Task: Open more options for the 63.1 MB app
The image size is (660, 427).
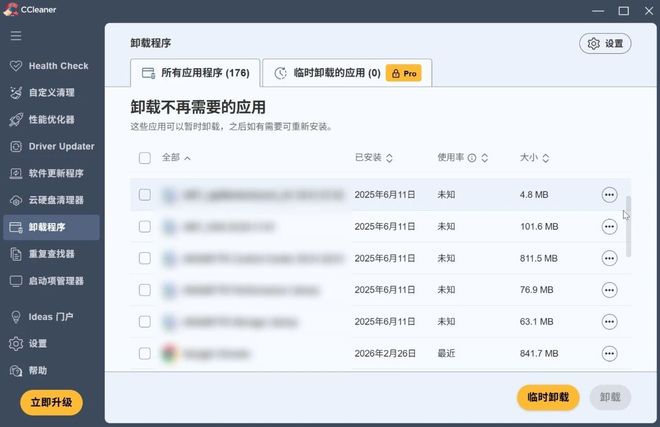Action: 609,322
